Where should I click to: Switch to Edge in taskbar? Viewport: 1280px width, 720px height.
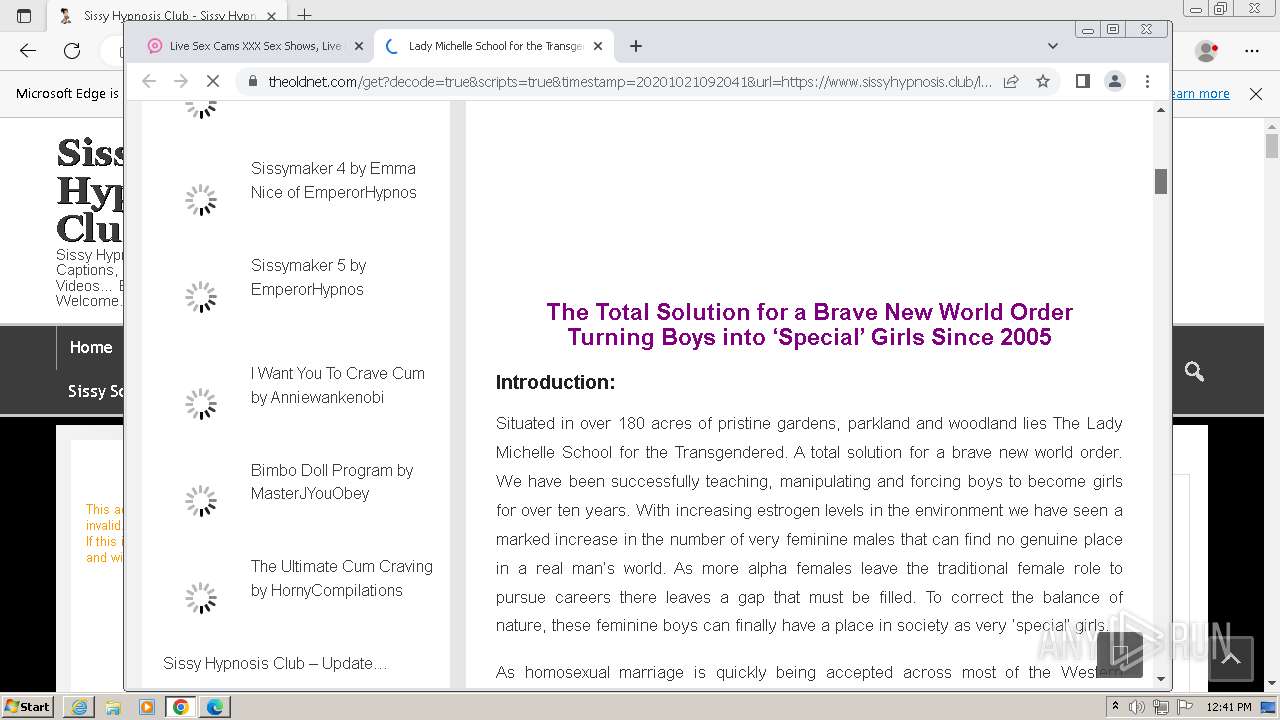[x=215, y=707]
